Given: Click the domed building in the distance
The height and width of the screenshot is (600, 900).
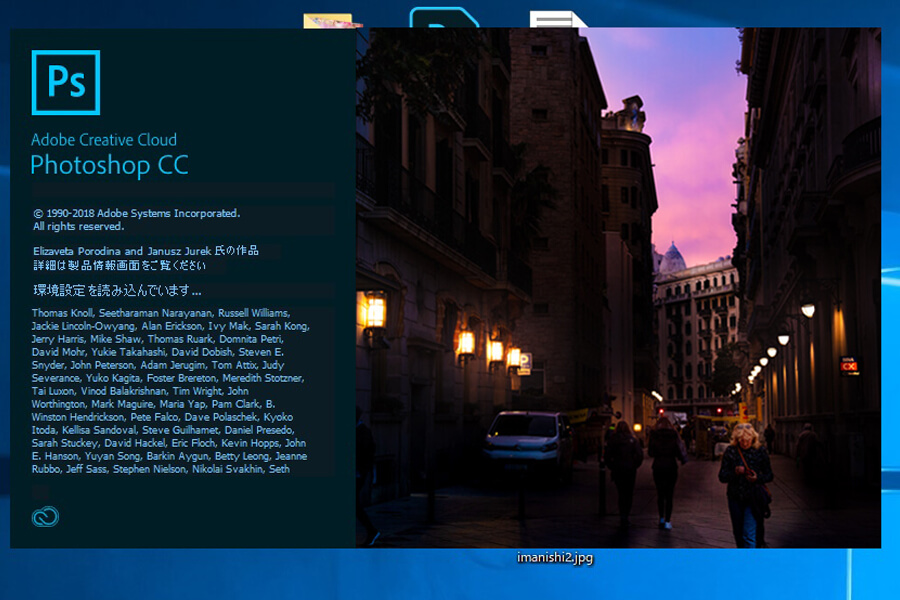Looking at the screenshot, I should point(673,255).
